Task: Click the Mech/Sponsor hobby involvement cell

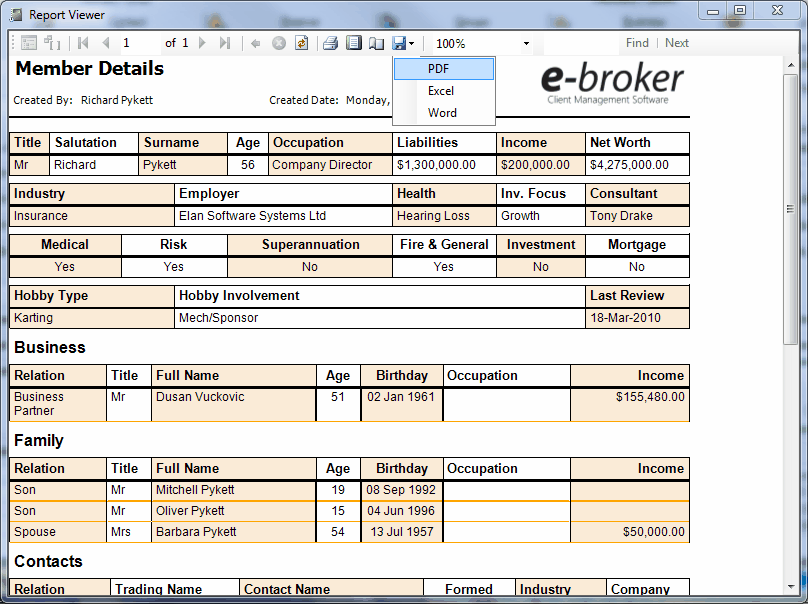Action: click(x=380, y=318)
